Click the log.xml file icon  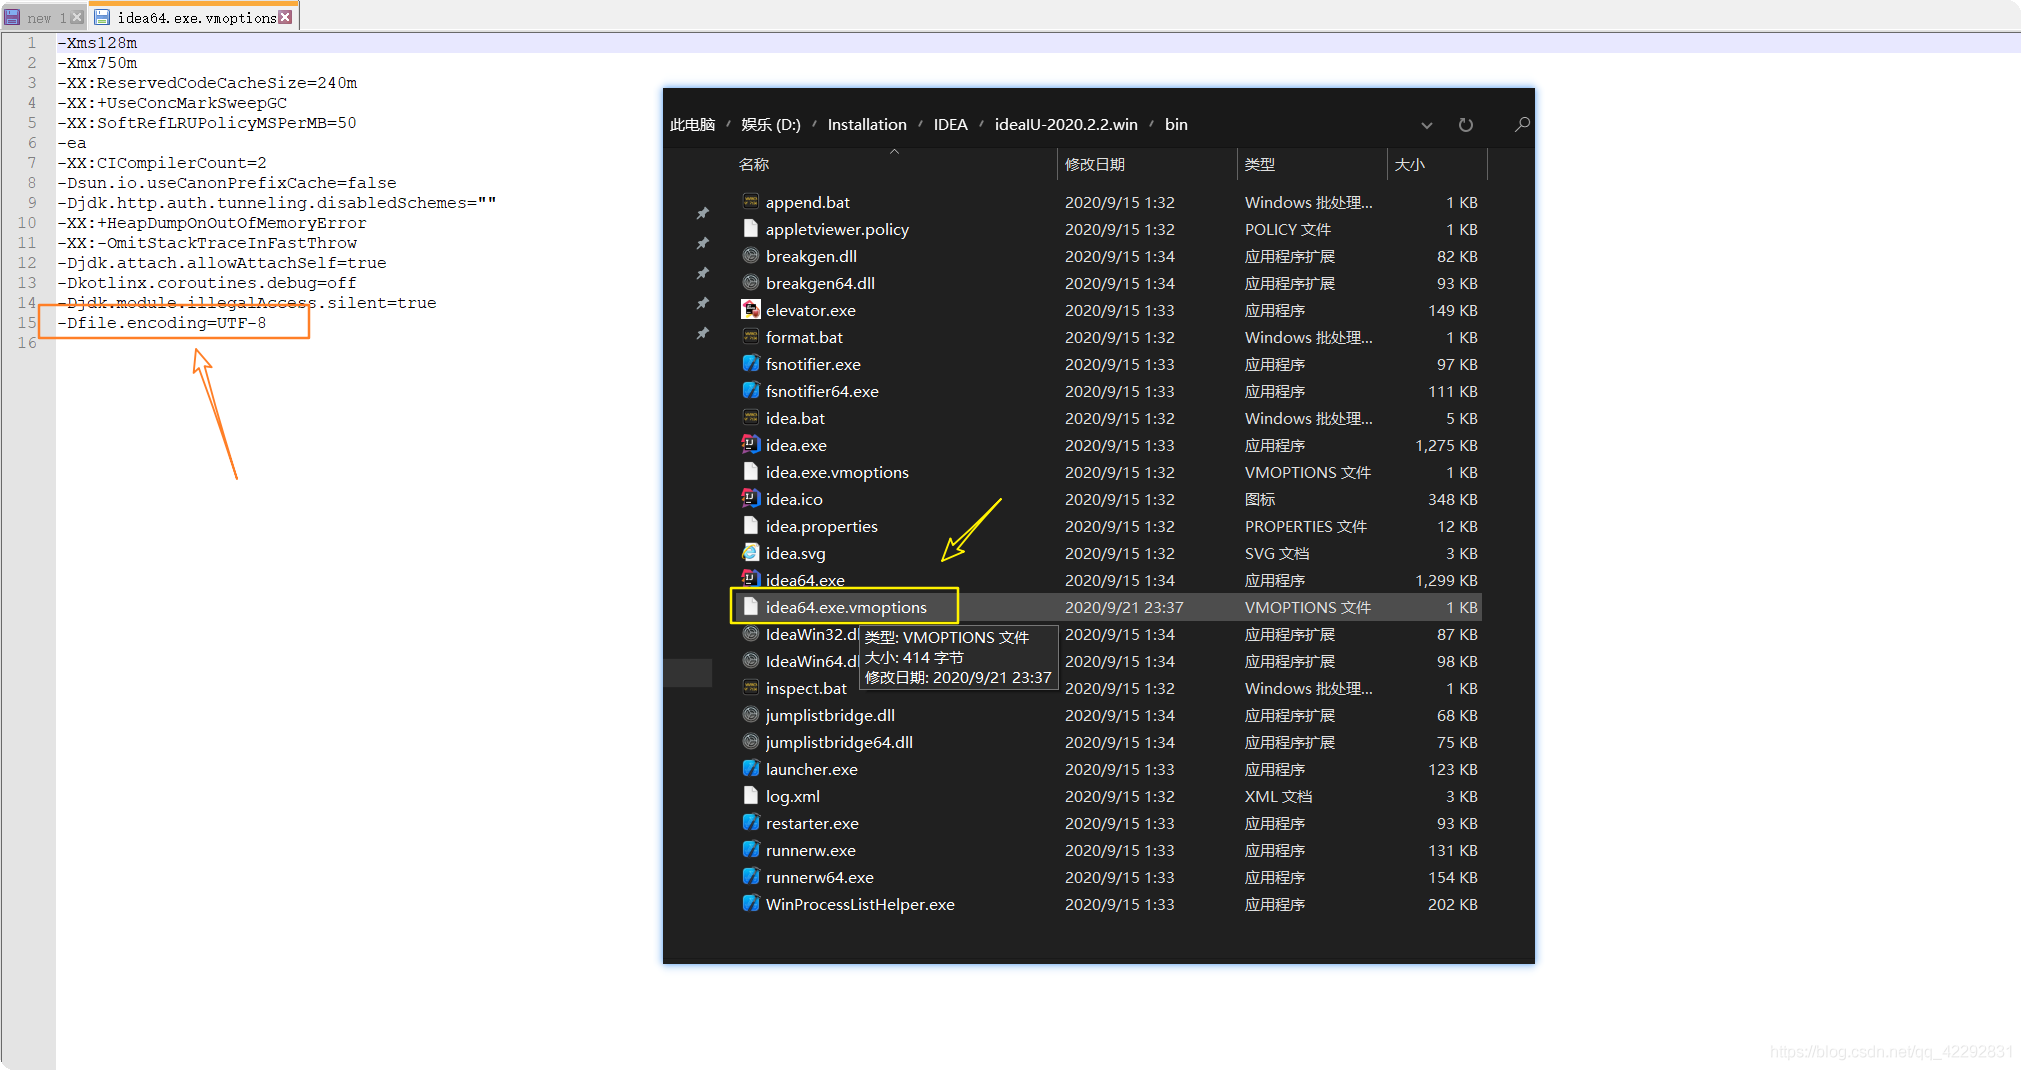point(750,796)
